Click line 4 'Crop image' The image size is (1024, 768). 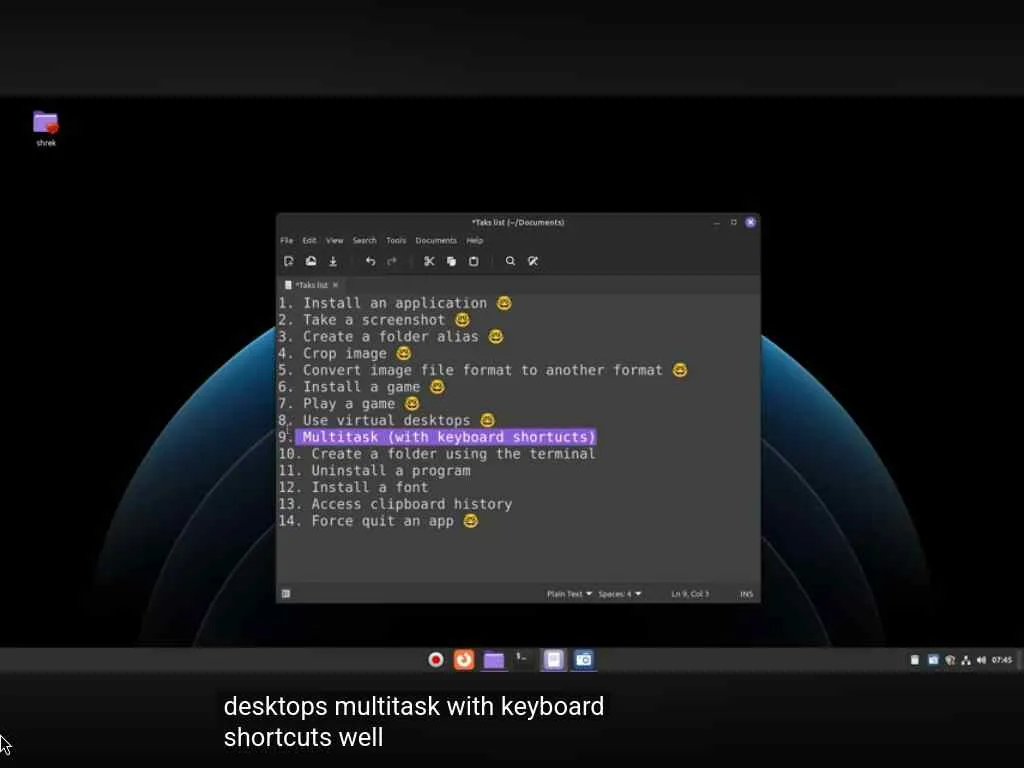(345, 353)
